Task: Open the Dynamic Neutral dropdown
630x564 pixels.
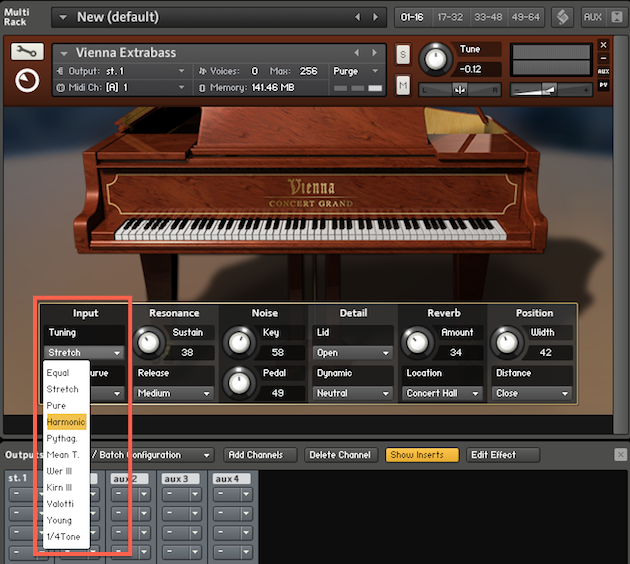Action: 352,393
